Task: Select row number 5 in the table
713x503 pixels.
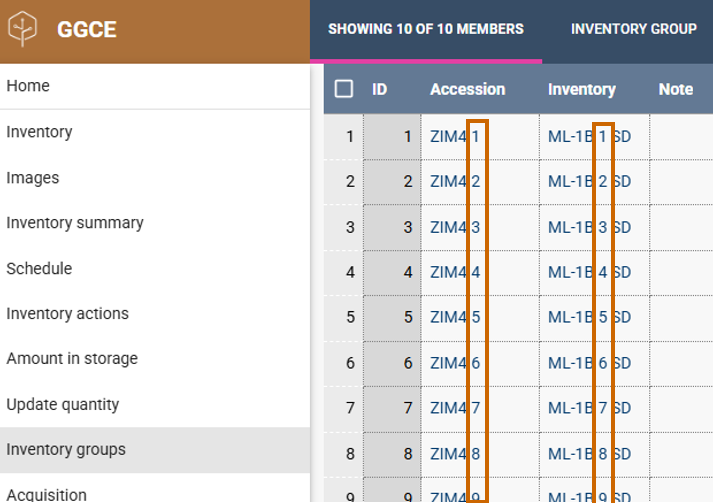Action: click(349, 318)
